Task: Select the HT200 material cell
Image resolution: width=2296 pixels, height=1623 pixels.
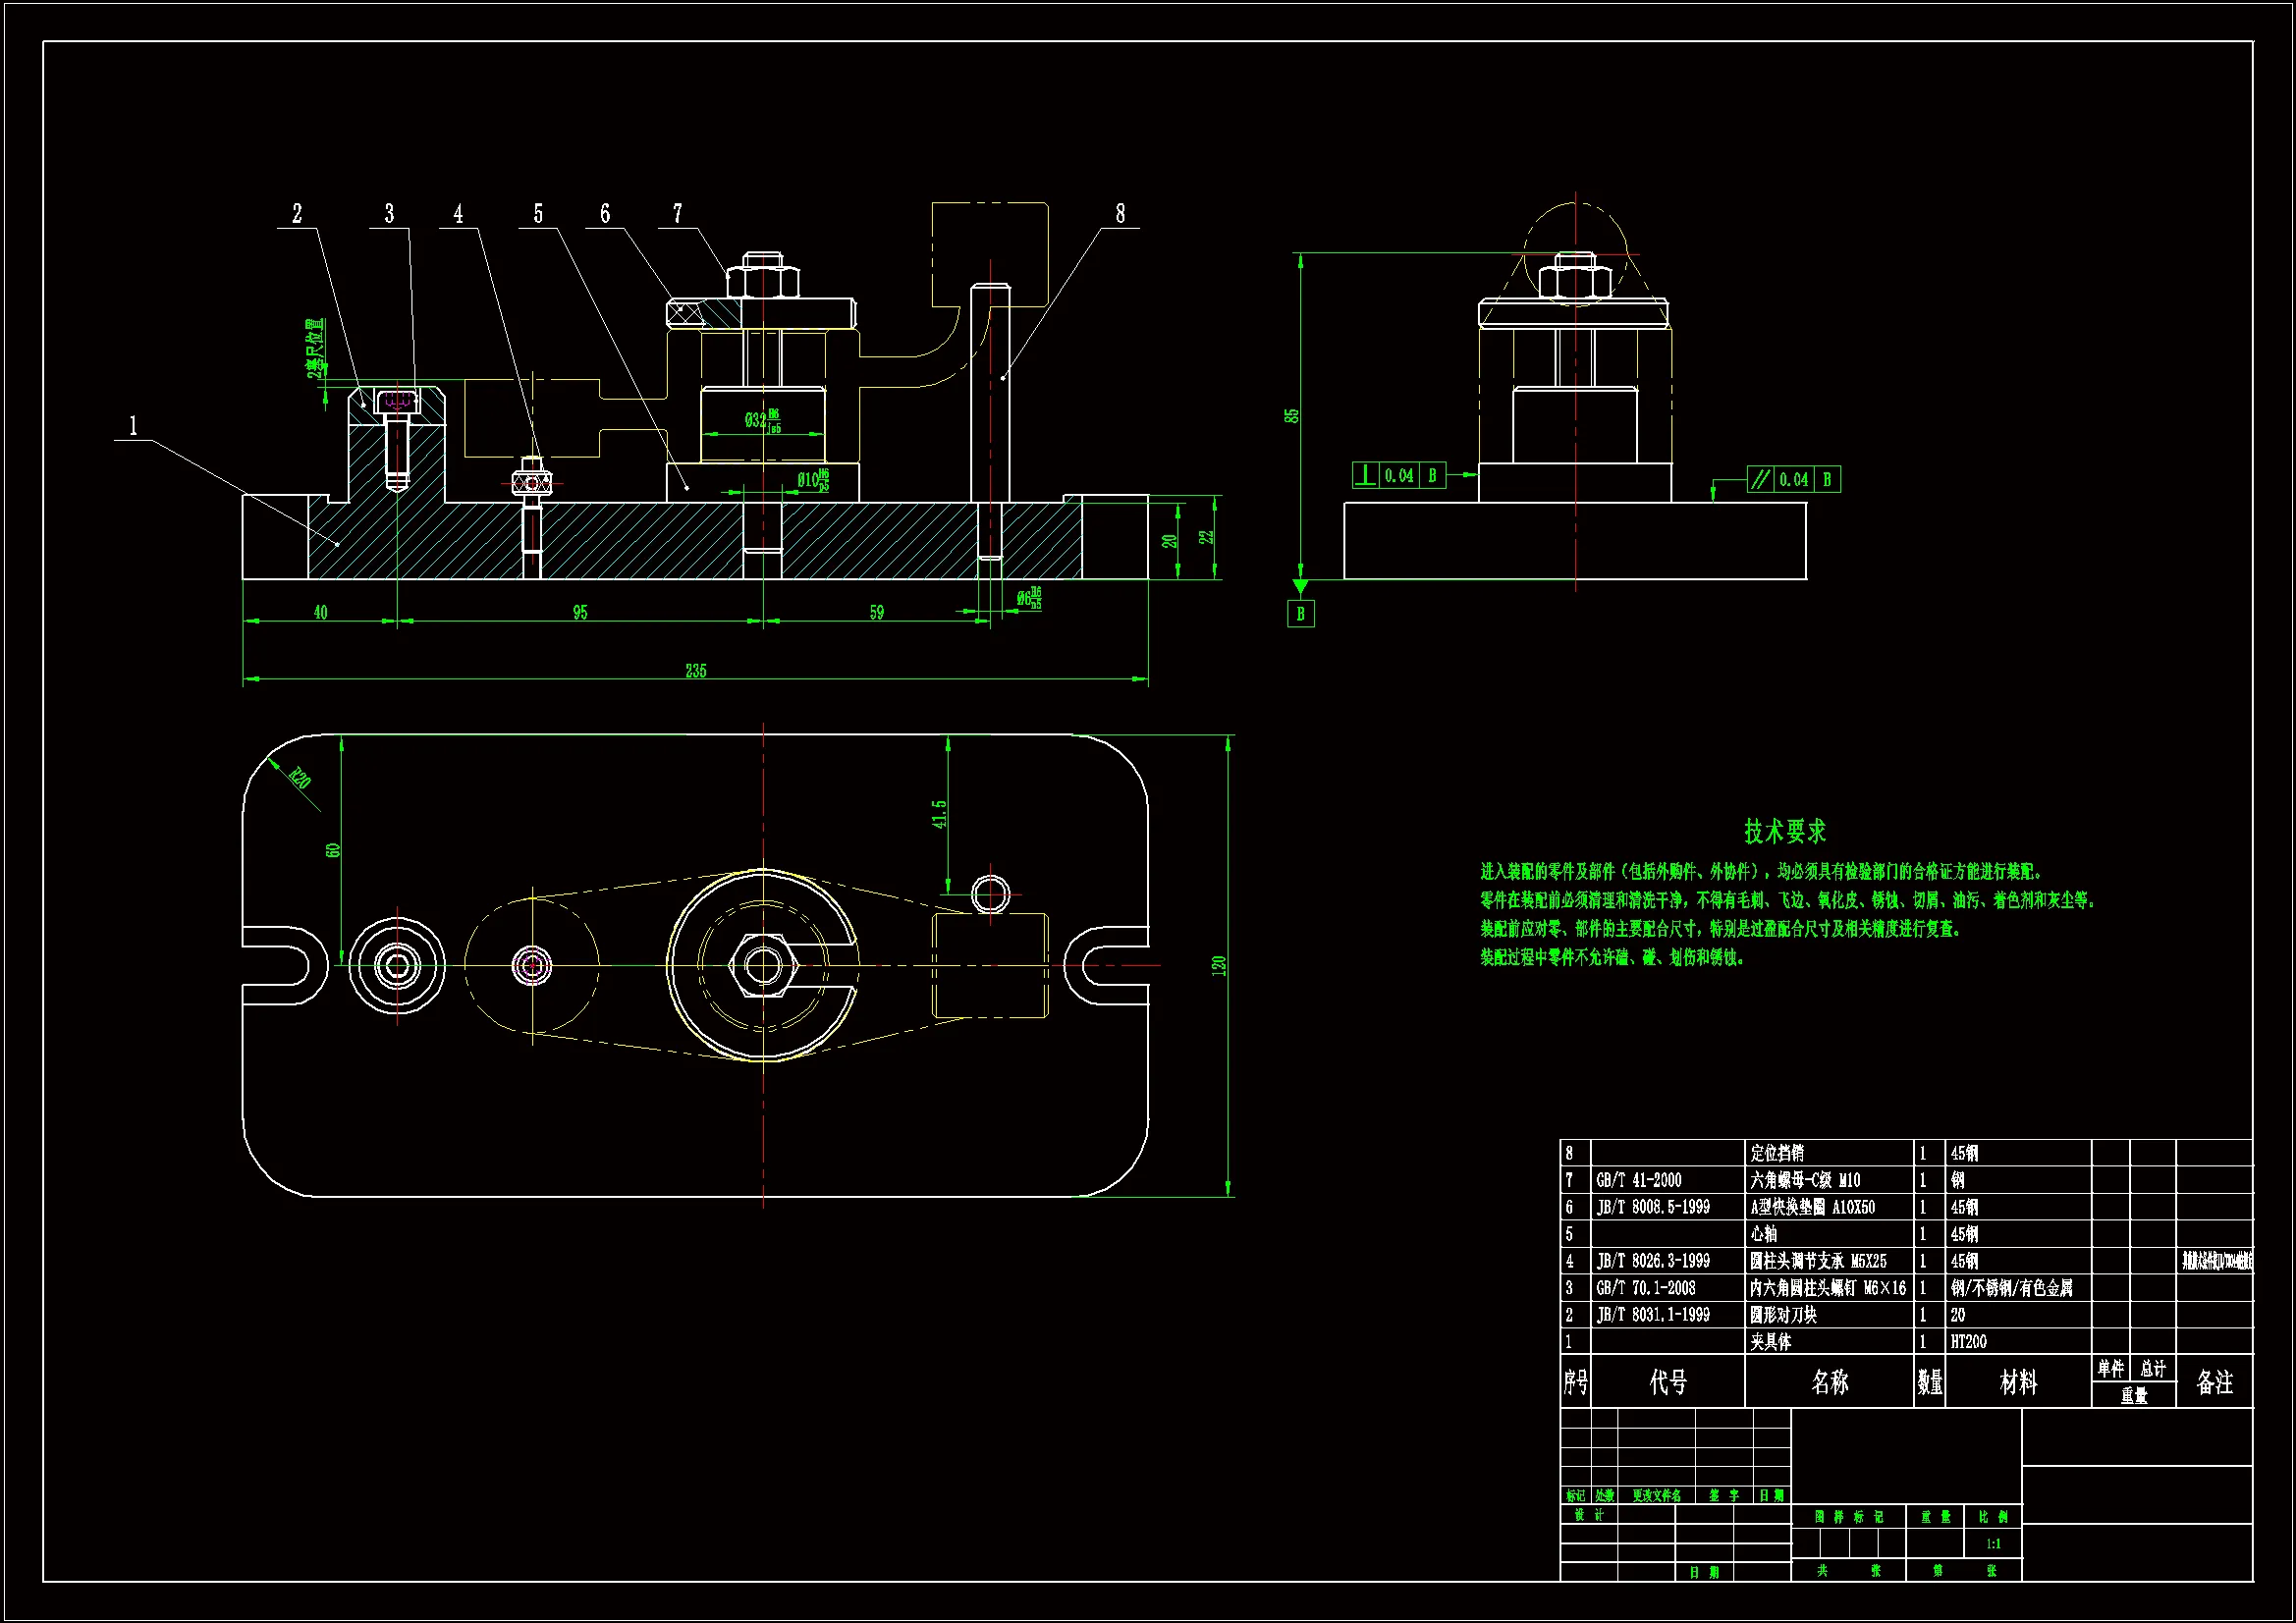Action: tap(1968, 1342)
